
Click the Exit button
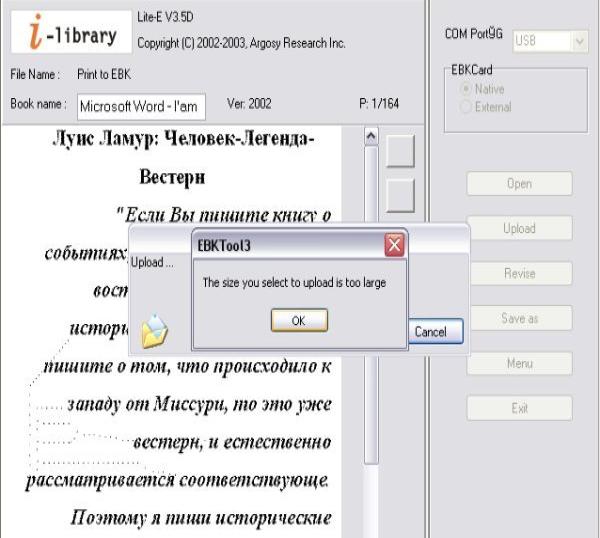(519, 408)
